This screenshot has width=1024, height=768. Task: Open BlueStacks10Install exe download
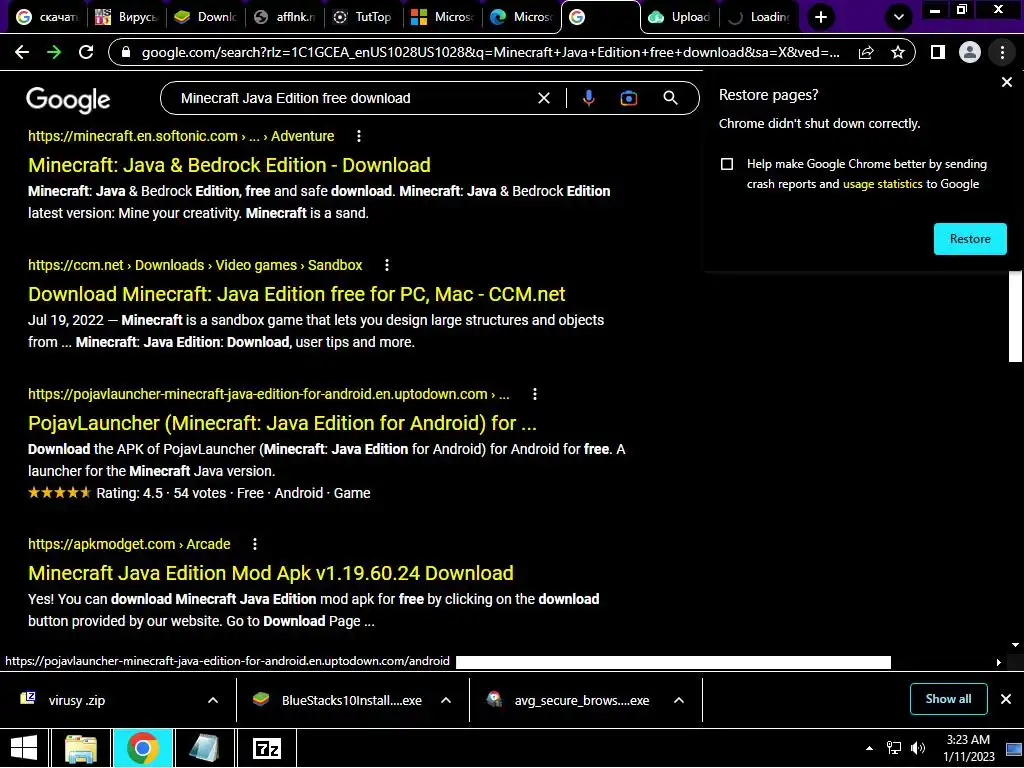351,700
